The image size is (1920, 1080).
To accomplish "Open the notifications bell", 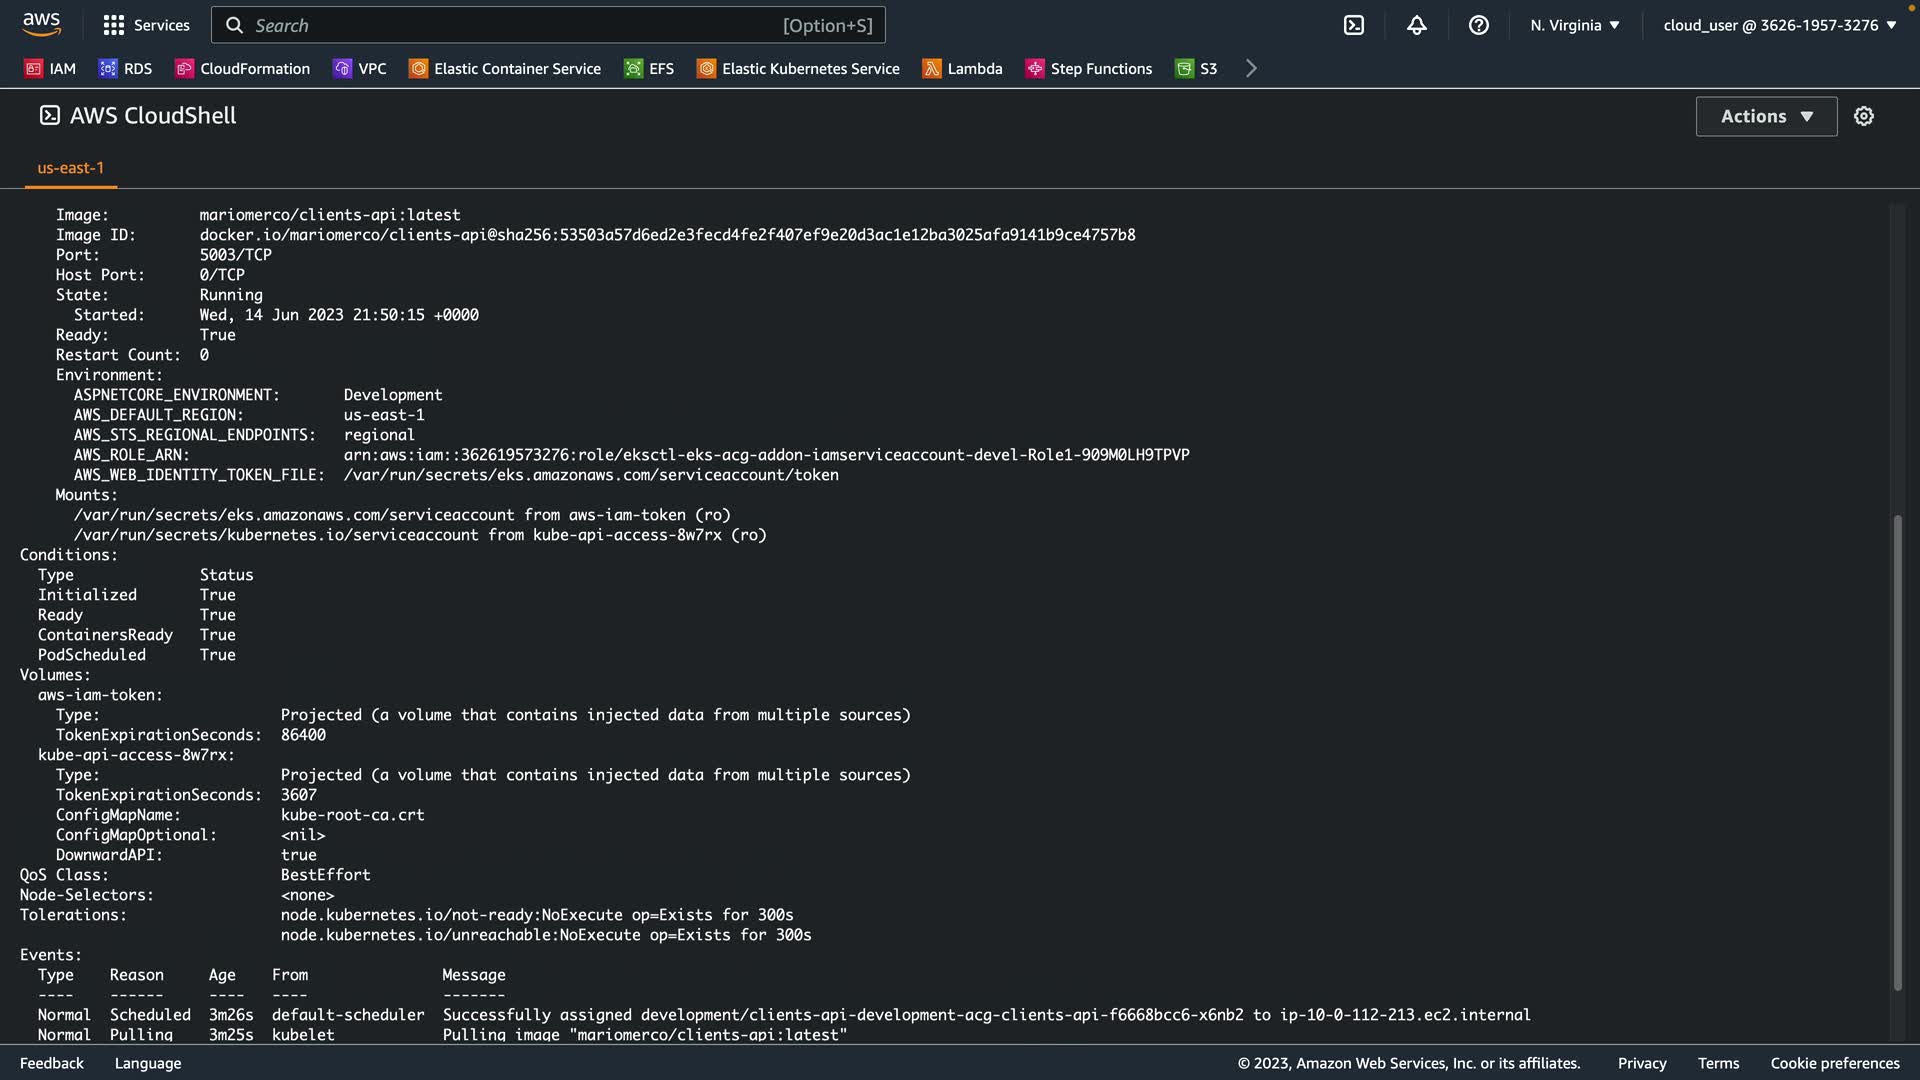I will point(1416,25).
